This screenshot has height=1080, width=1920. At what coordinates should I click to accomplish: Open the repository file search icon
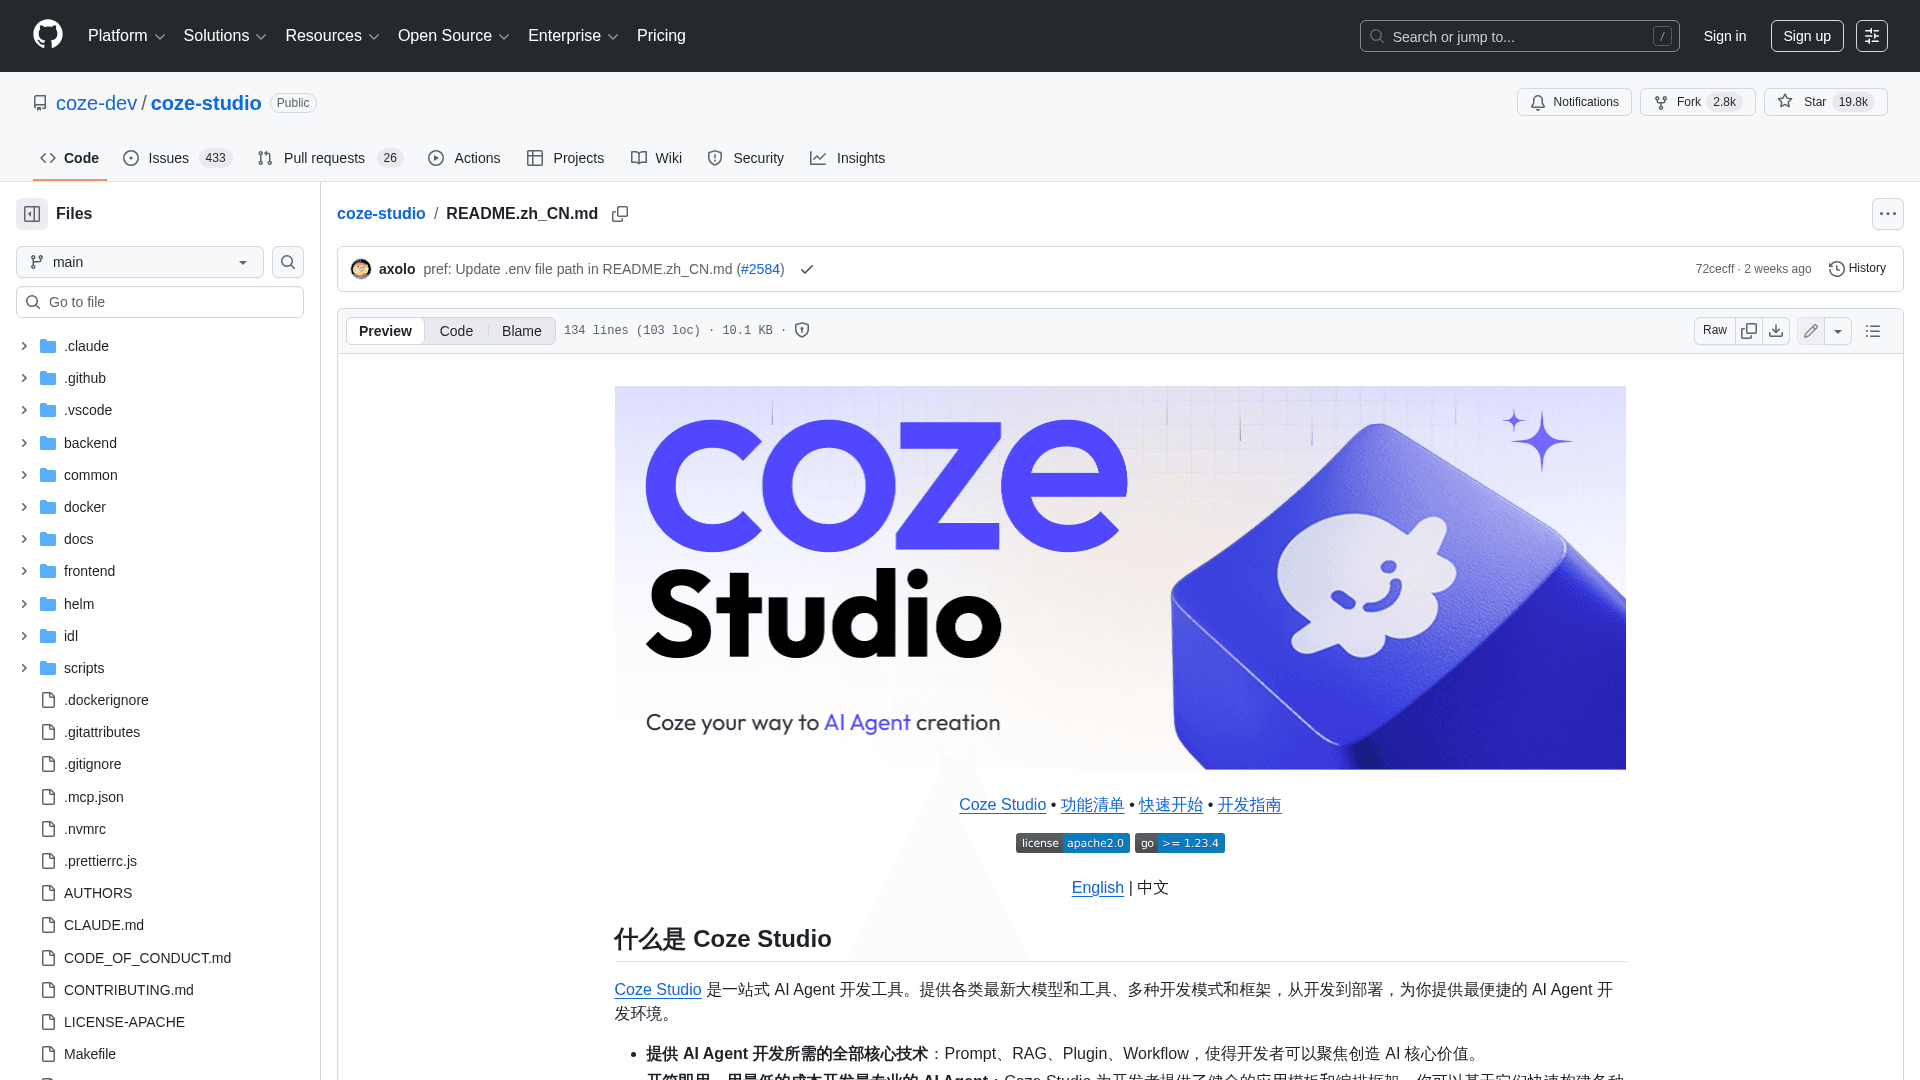[x=287, y=262]
